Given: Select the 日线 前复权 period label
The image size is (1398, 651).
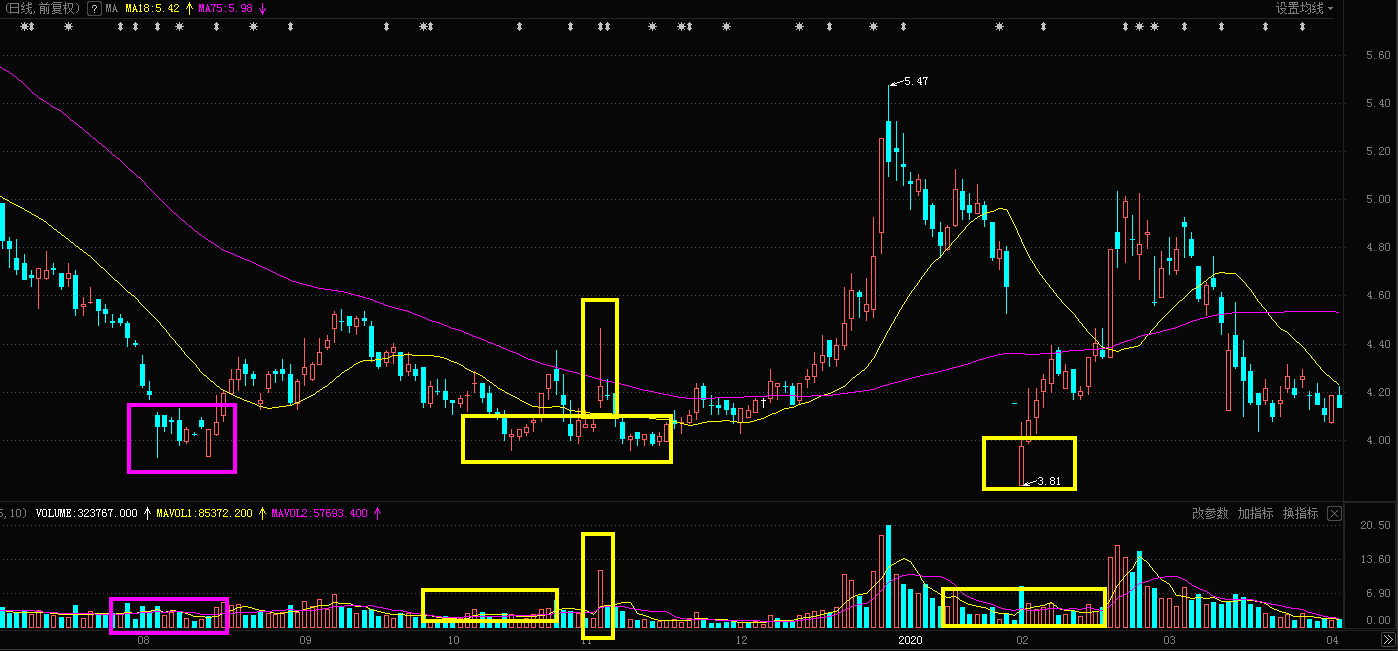Looking at the screenshot, I should tap(42, 8).
